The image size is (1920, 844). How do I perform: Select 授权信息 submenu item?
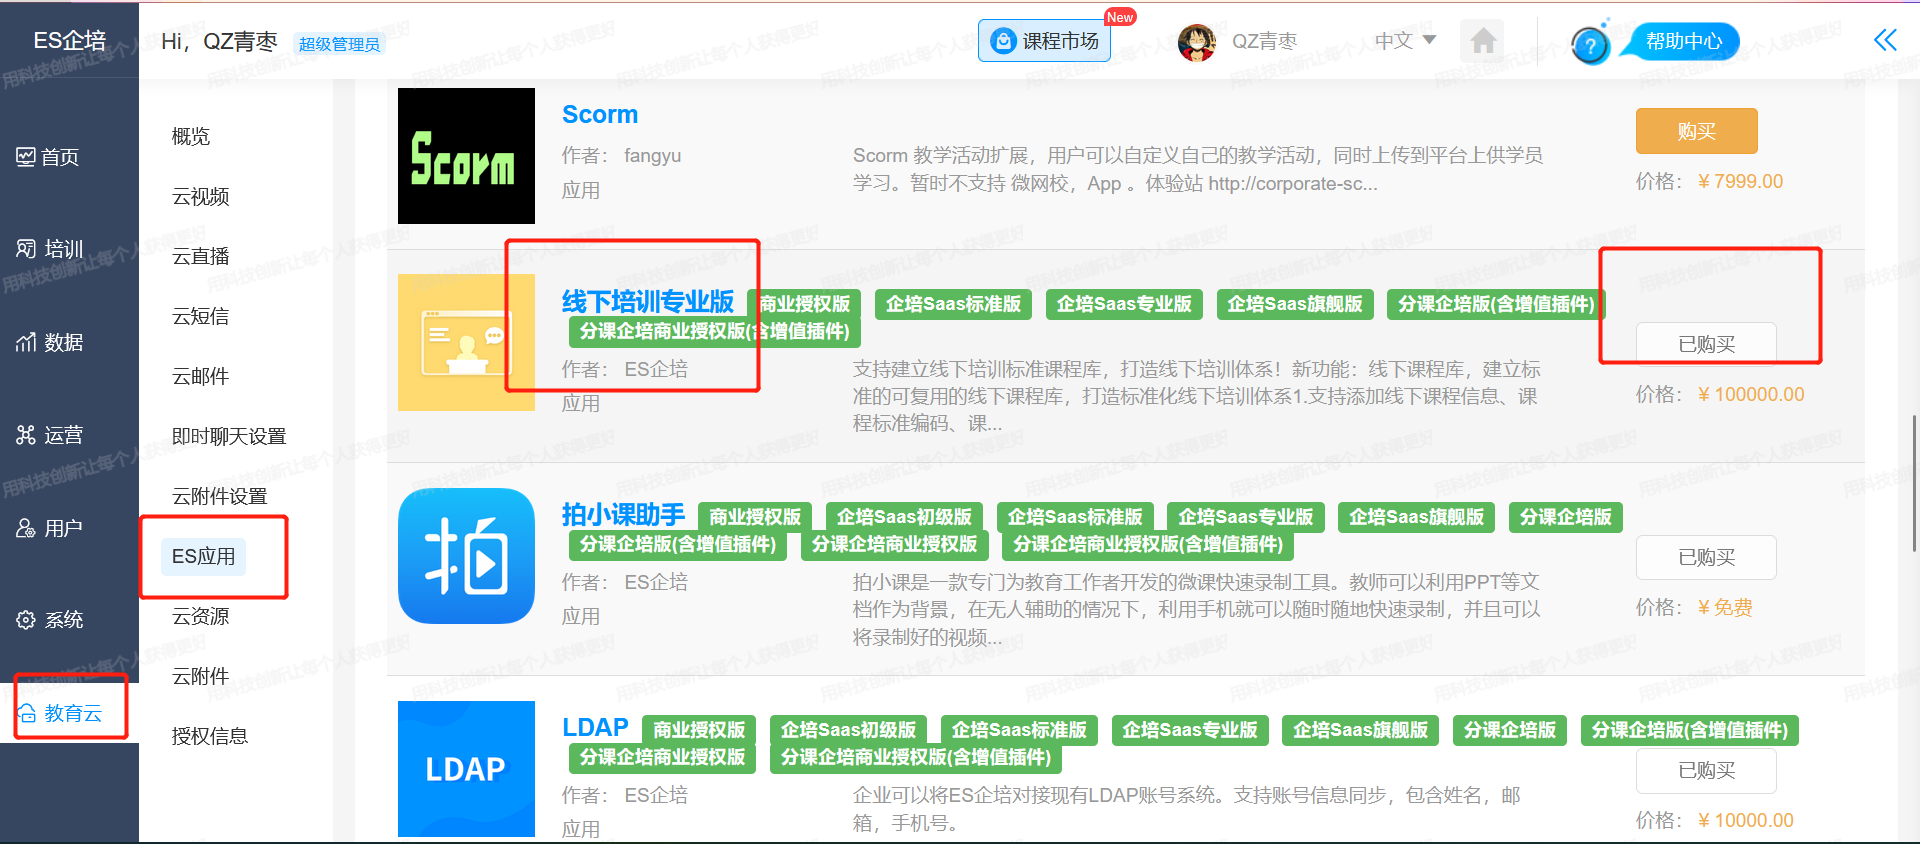click(x=210, y=736)
